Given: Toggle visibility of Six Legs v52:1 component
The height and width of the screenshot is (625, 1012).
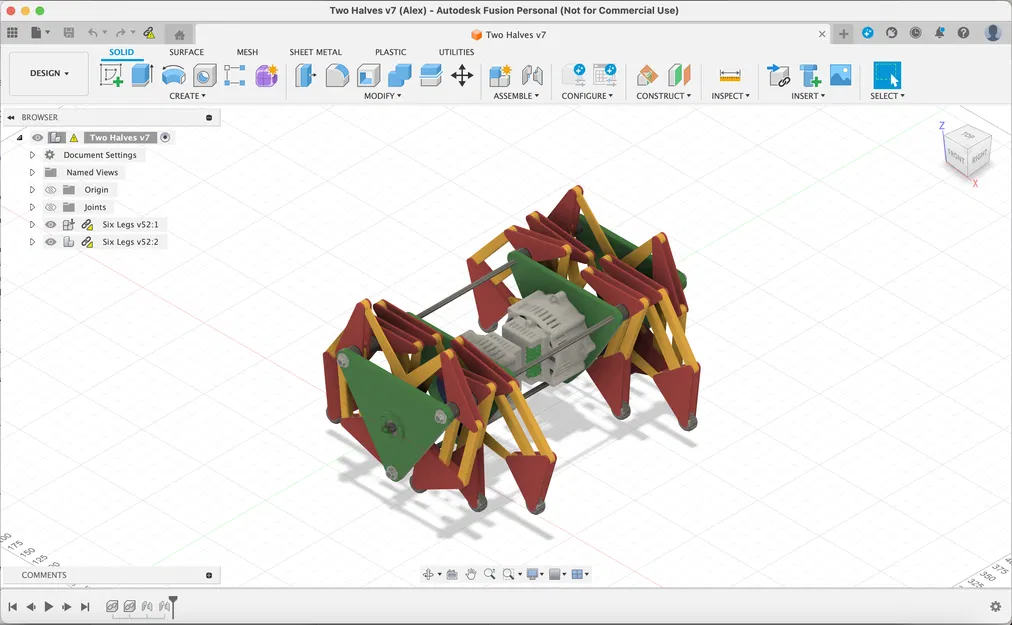Looking at the screenshot, I should (50, 224).
